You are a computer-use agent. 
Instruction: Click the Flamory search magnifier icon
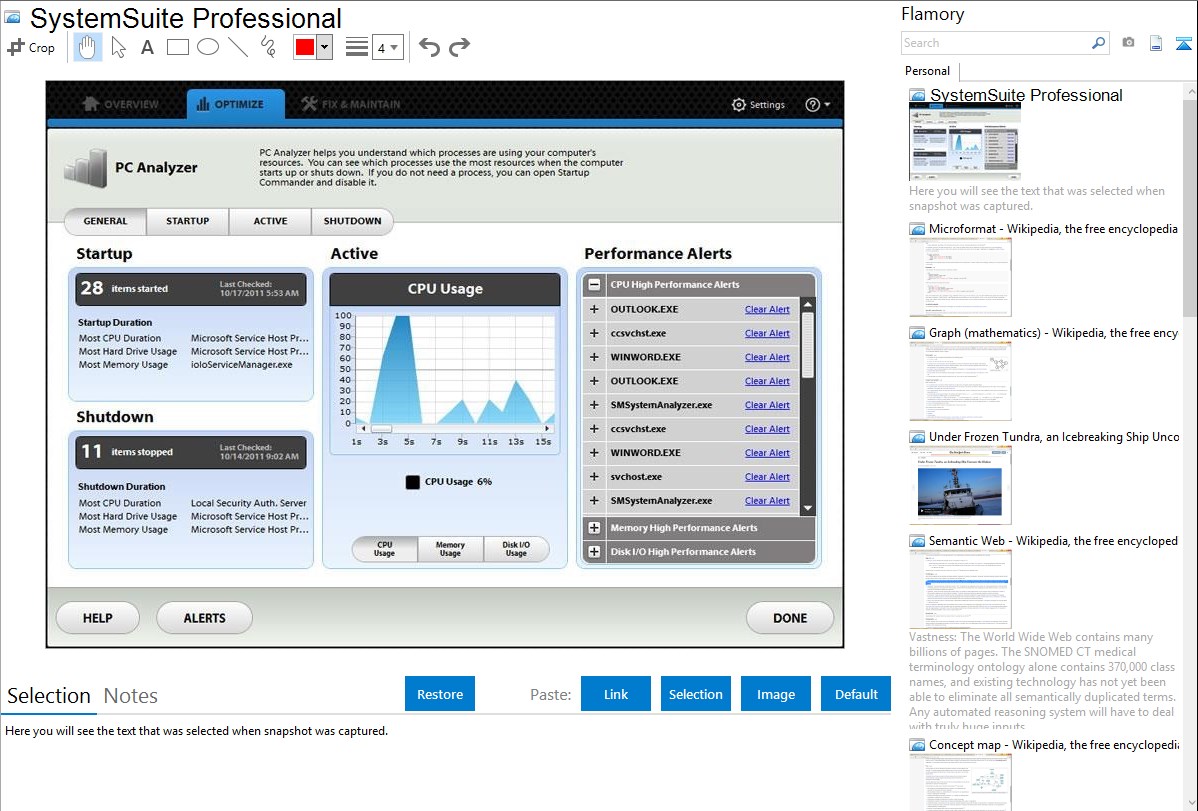click(x=1098, y=43)
